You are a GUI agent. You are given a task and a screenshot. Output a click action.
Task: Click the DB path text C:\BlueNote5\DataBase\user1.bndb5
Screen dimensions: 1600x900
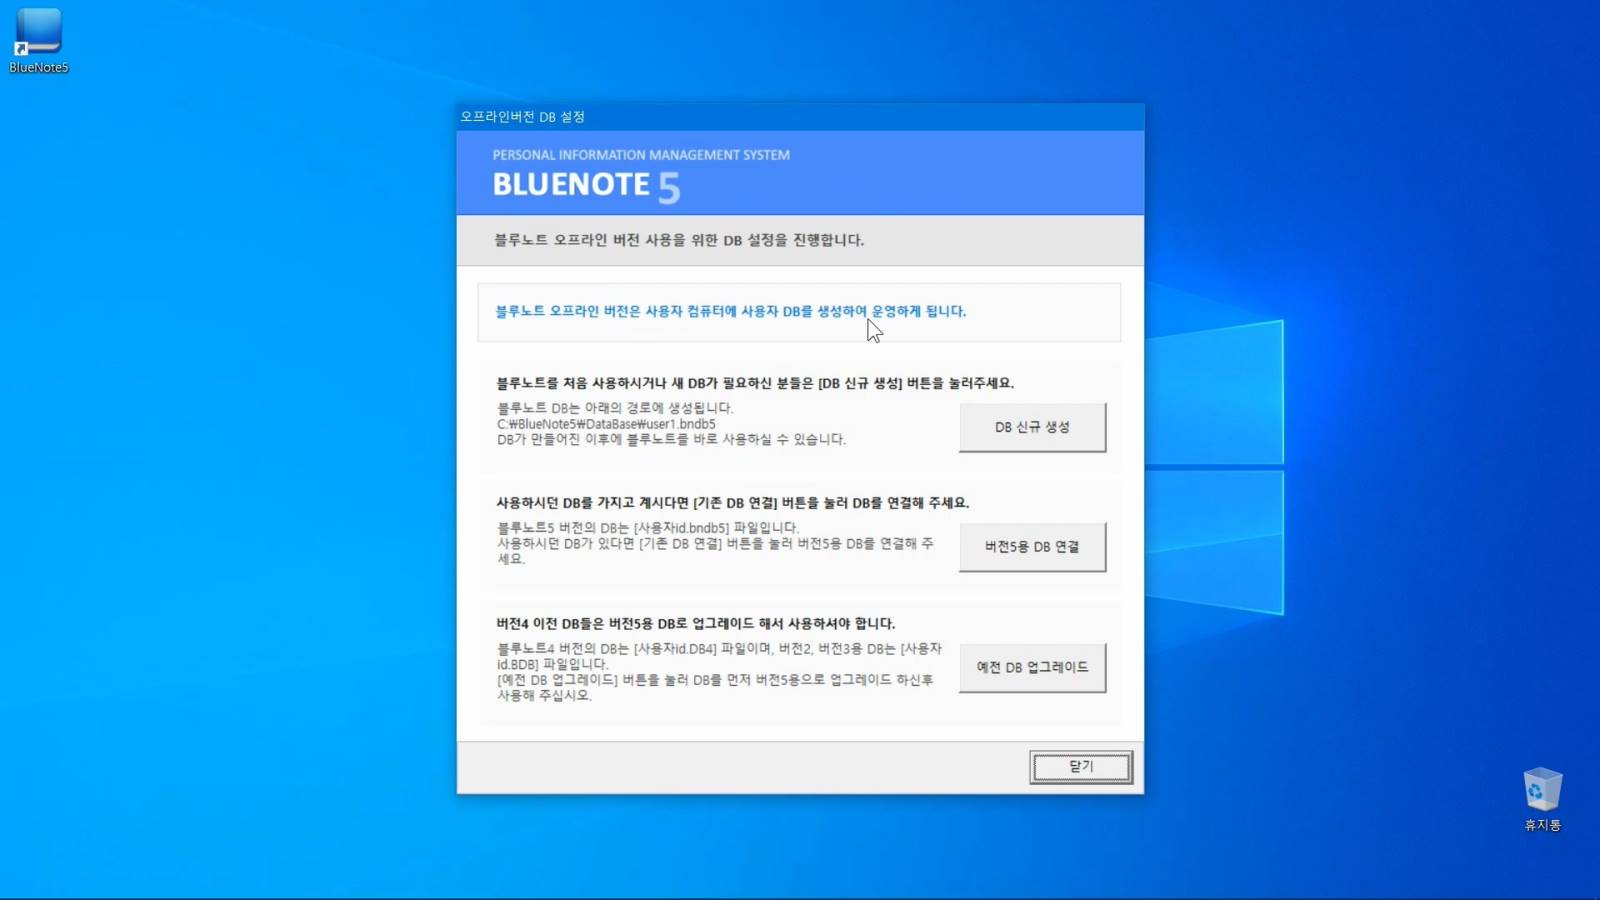point(606,424)
